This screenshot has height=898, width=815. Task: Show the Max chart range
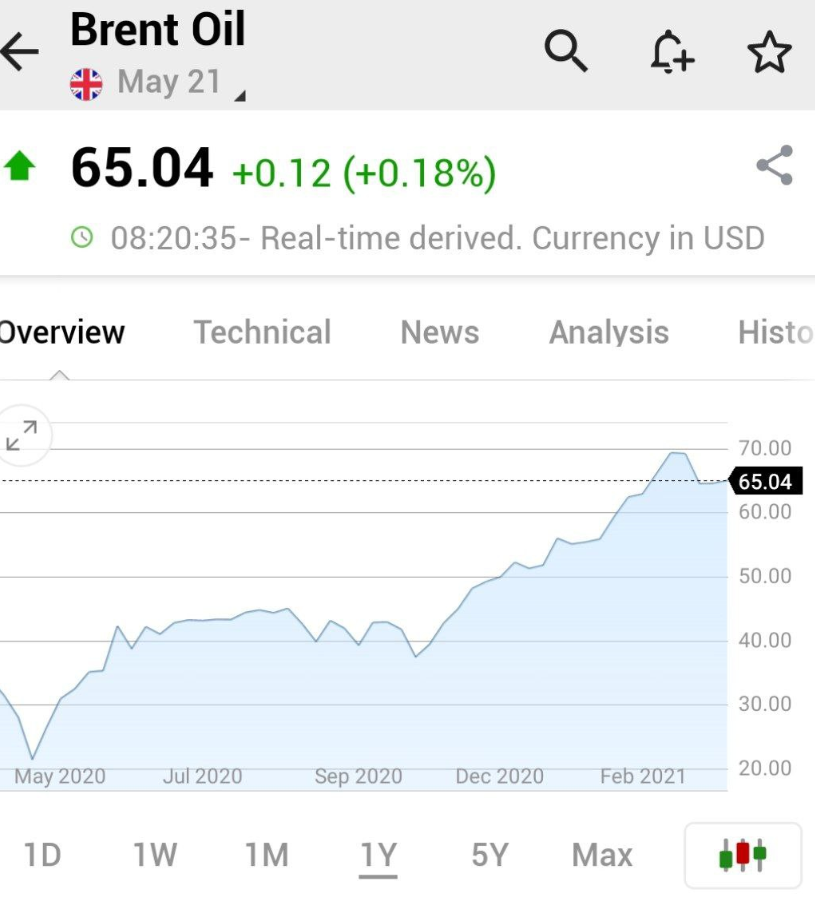pyautogui.click(x=602, y=855)
